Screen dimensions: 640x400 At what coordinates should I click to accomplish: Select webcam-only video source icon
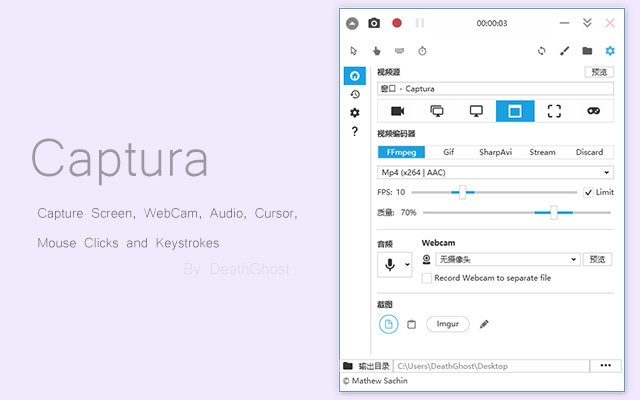coord(397,111)
